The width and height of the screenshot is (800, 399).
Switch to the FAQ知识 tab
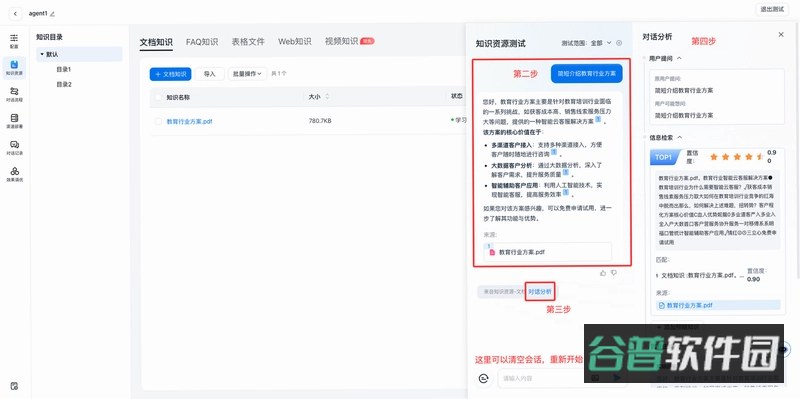[x=202, y=42]
